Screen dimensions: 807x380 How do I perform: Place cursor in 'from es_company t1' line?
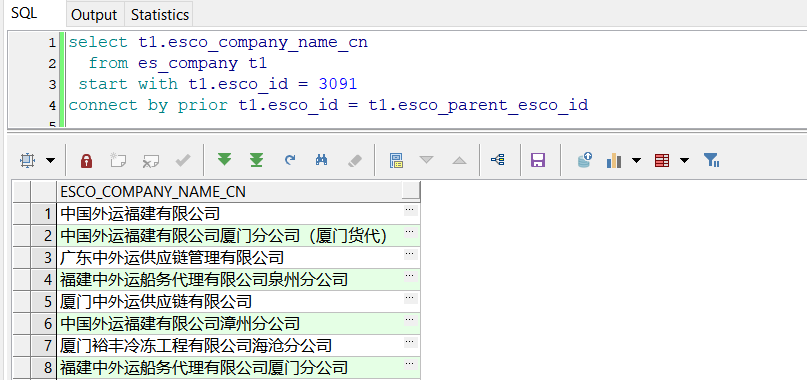click(x=178, y=63)
